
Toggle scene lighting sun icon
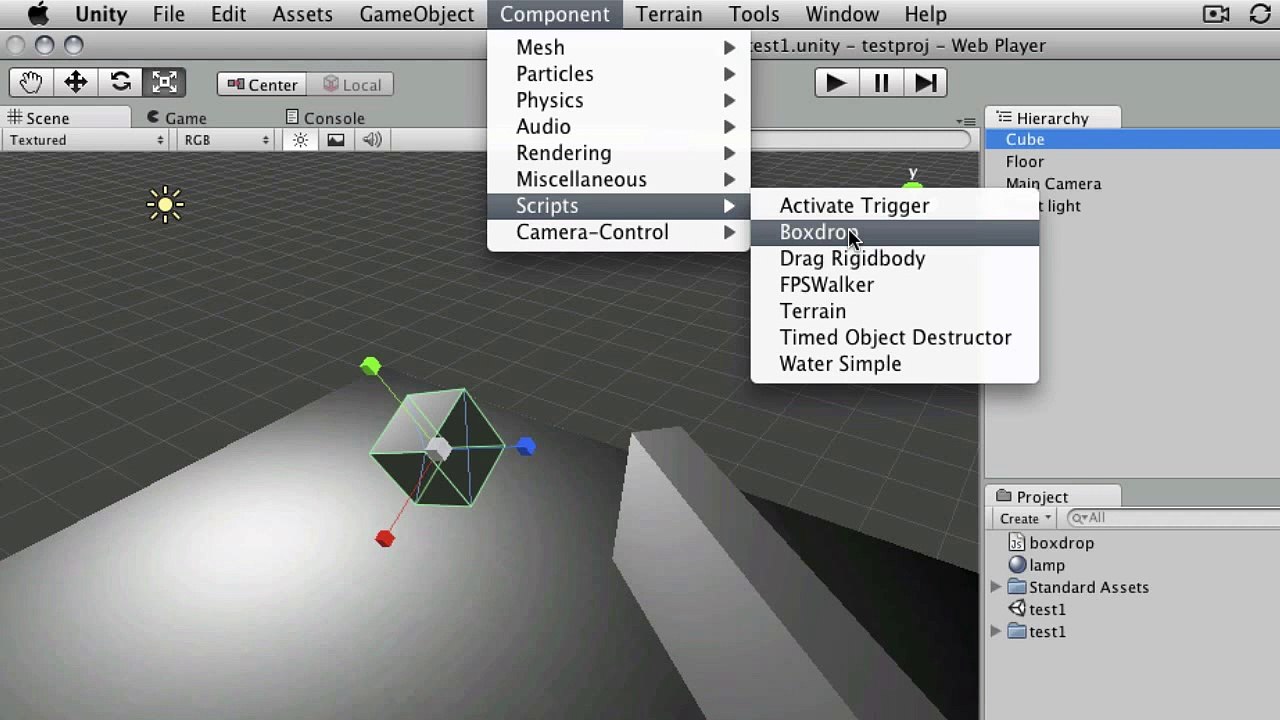pyautogui.click(x=300, y=140)
